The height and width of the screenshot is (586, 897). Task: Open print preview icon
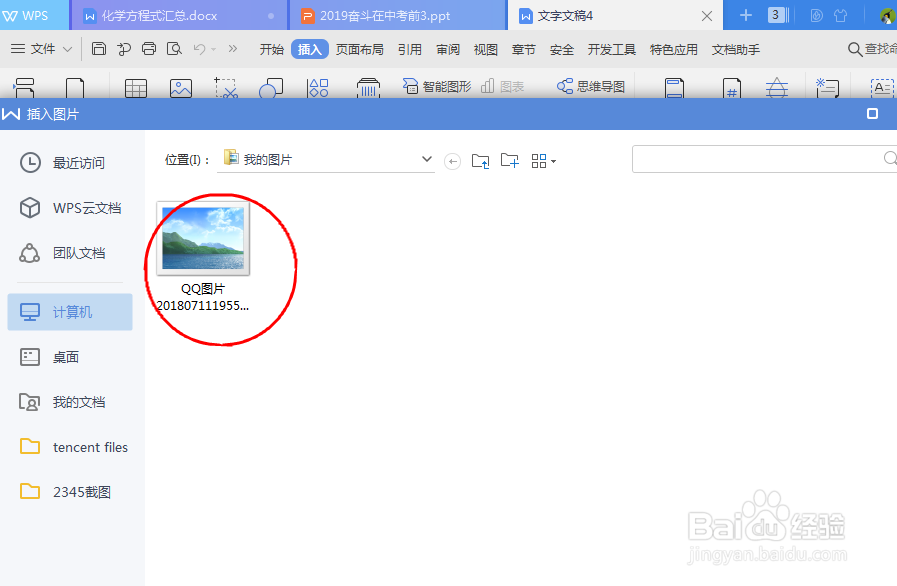pyautogui.click(x=172, y=47)
